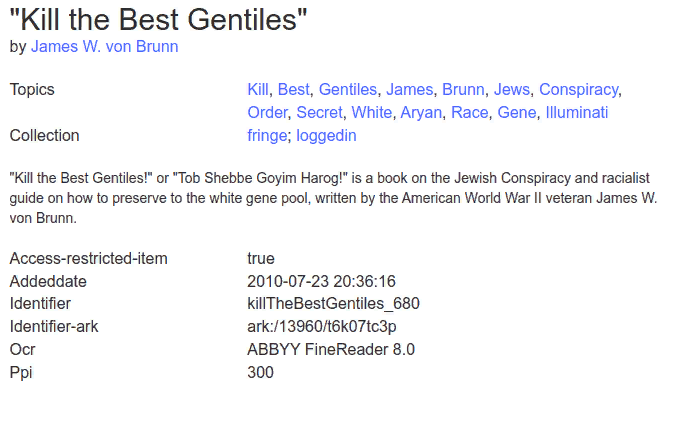Click the page title heading text

click(x=158, y=20)
